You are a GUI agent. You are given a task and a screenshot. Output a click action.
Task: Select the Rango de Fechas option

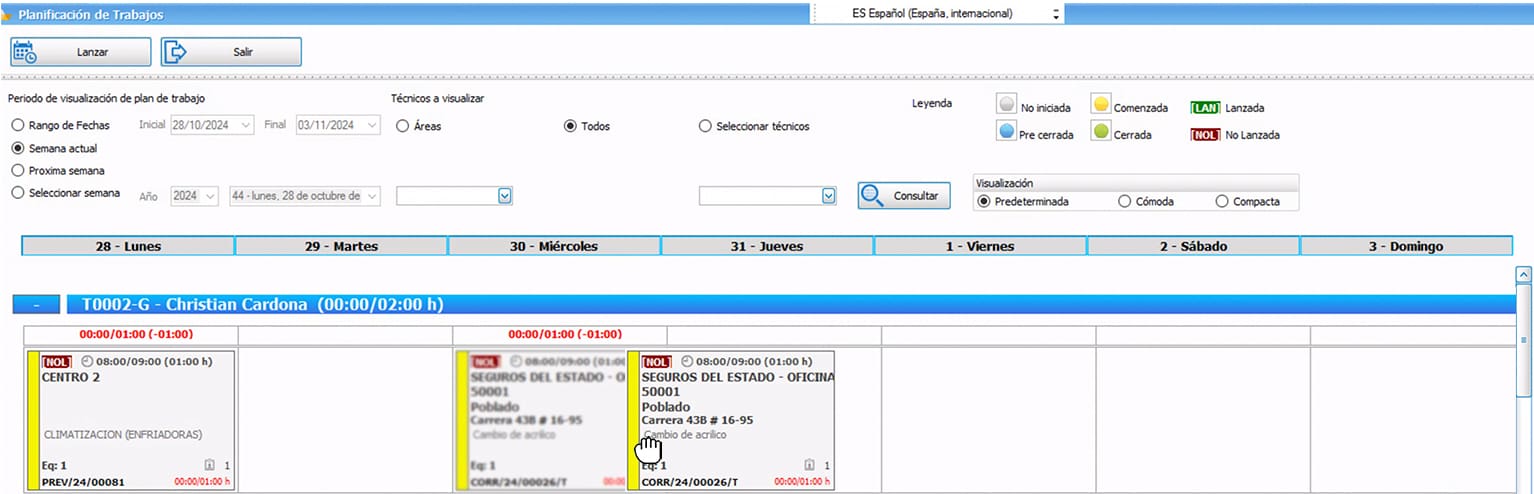18,126
